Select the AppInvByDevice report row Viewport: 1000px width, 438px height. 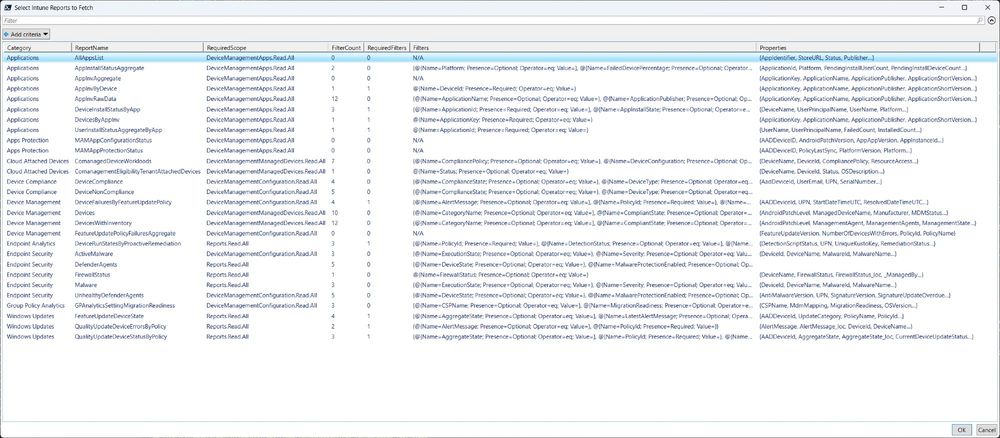[499, 89]
